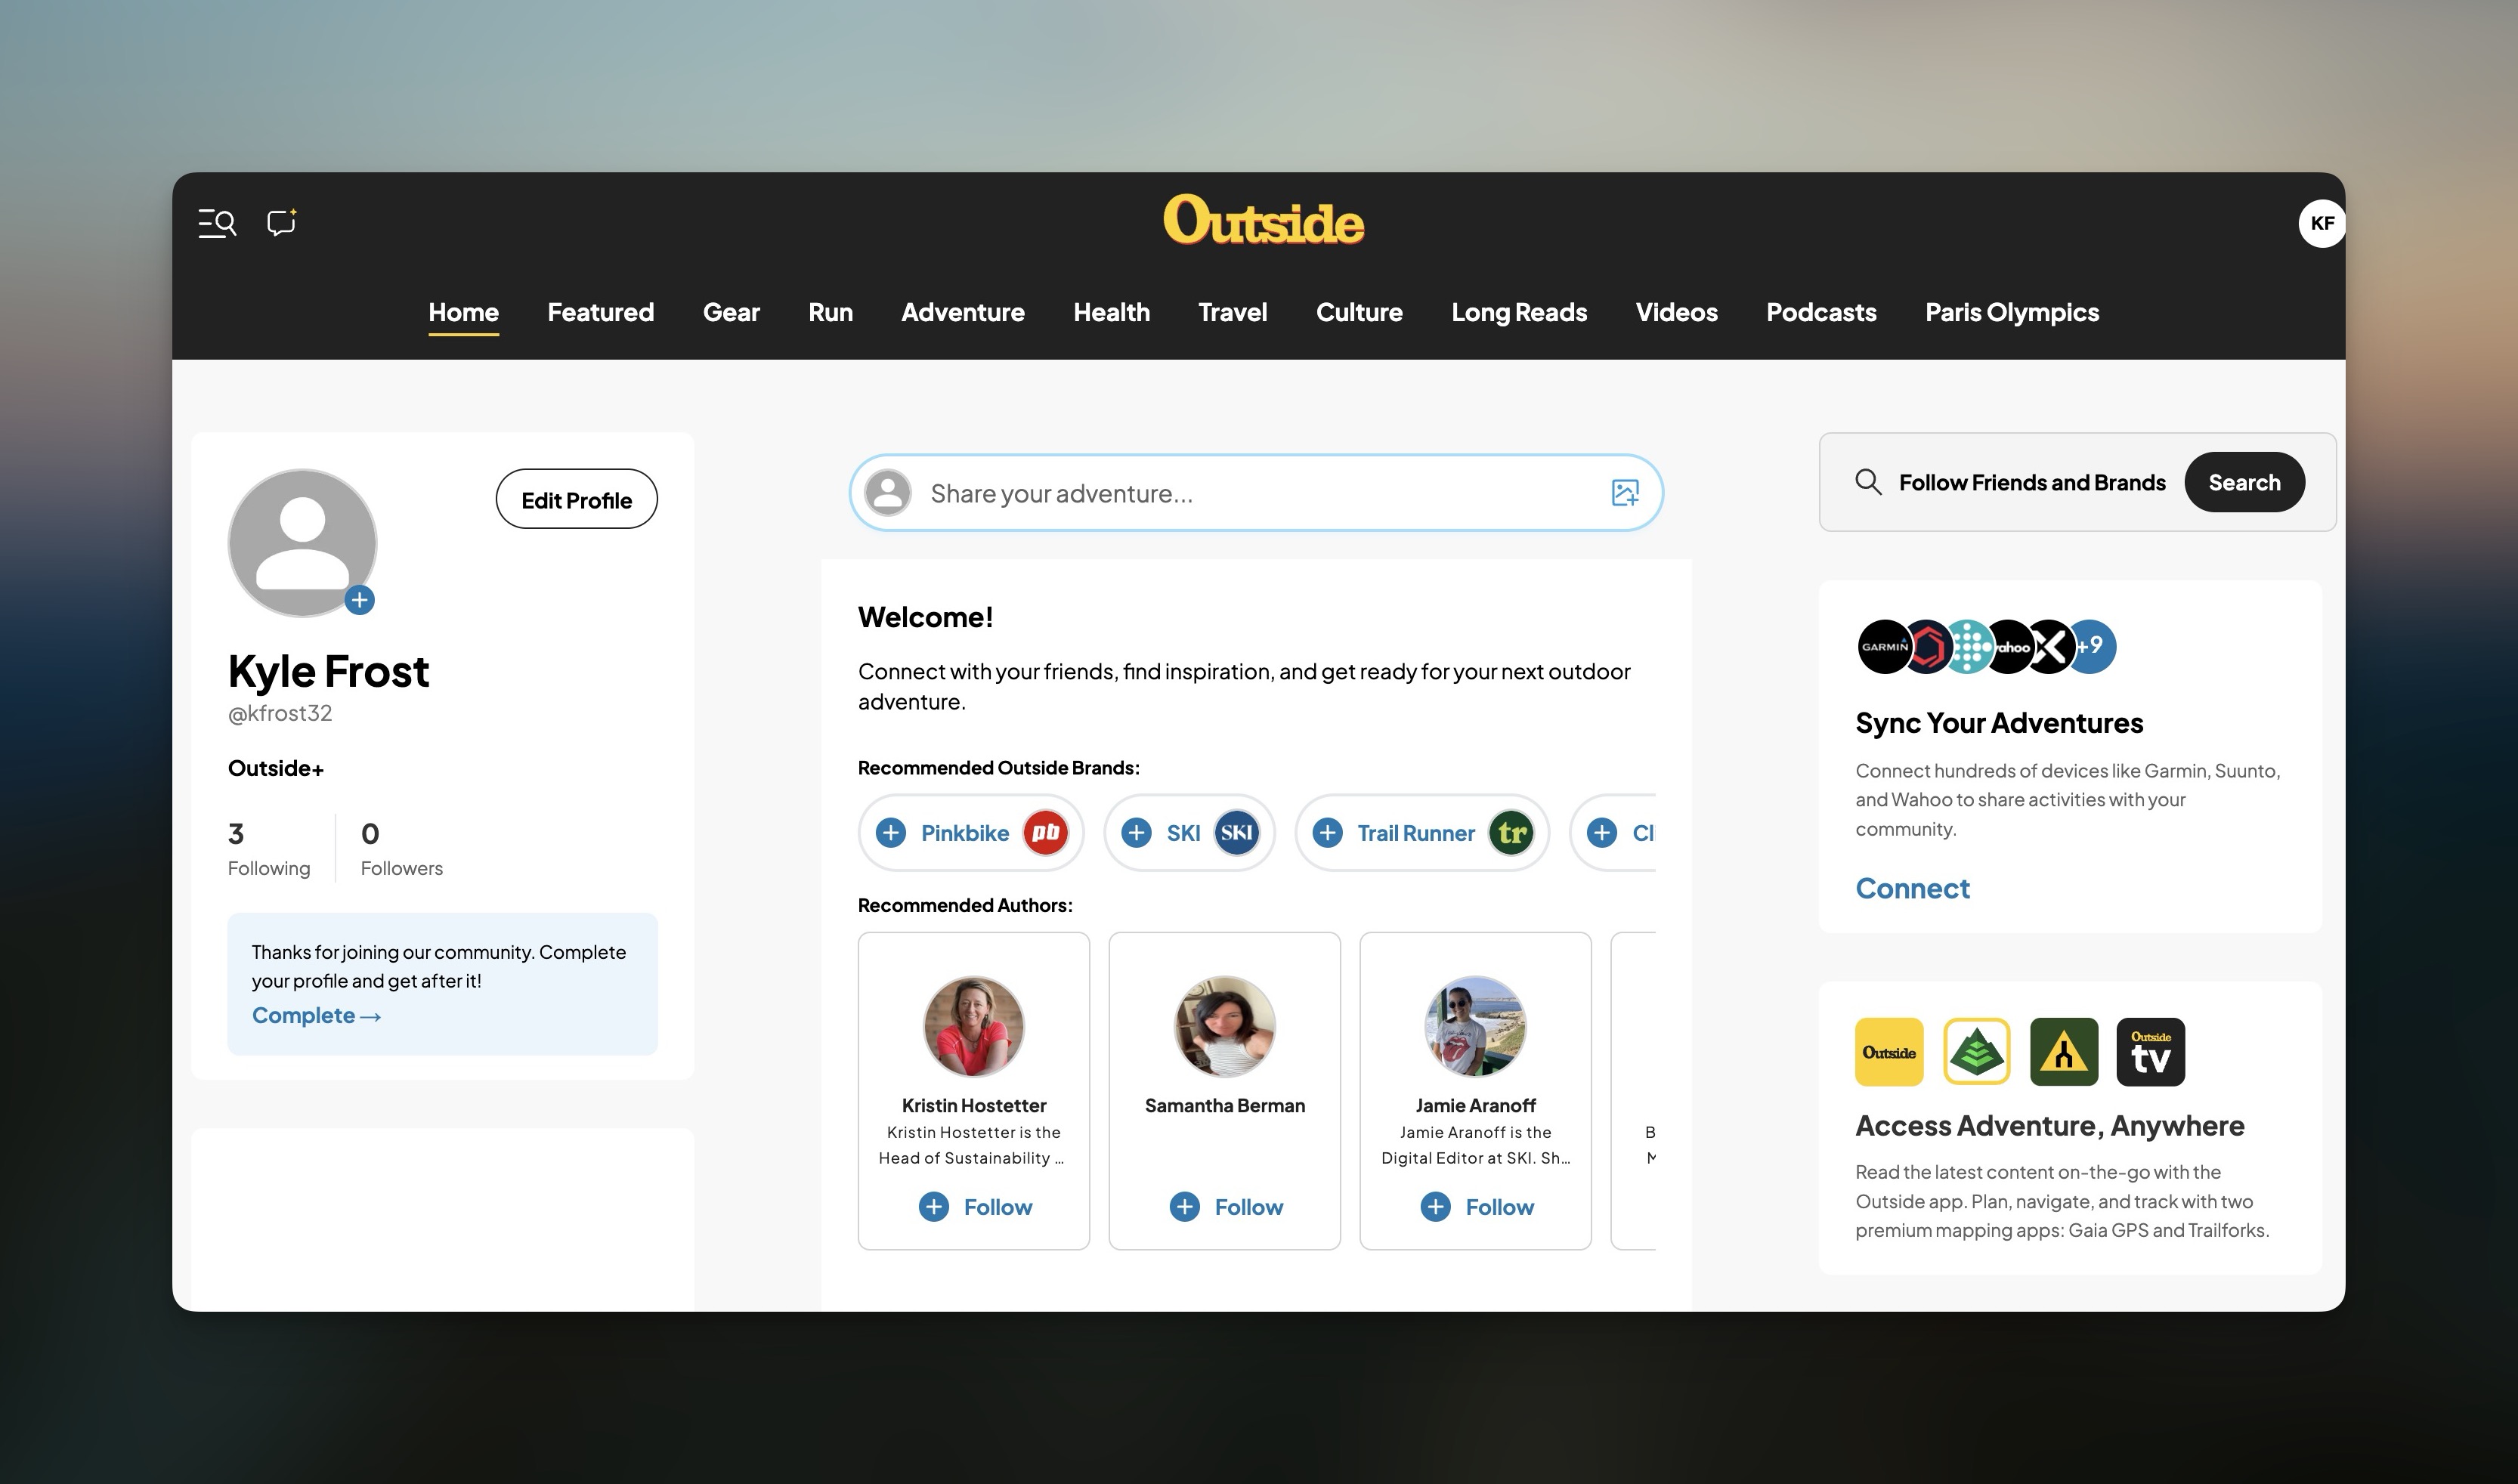The width and height of the screenshot is (2518, 1484).
Task: Open the menu search icon
Action: [x=217, y=223]
